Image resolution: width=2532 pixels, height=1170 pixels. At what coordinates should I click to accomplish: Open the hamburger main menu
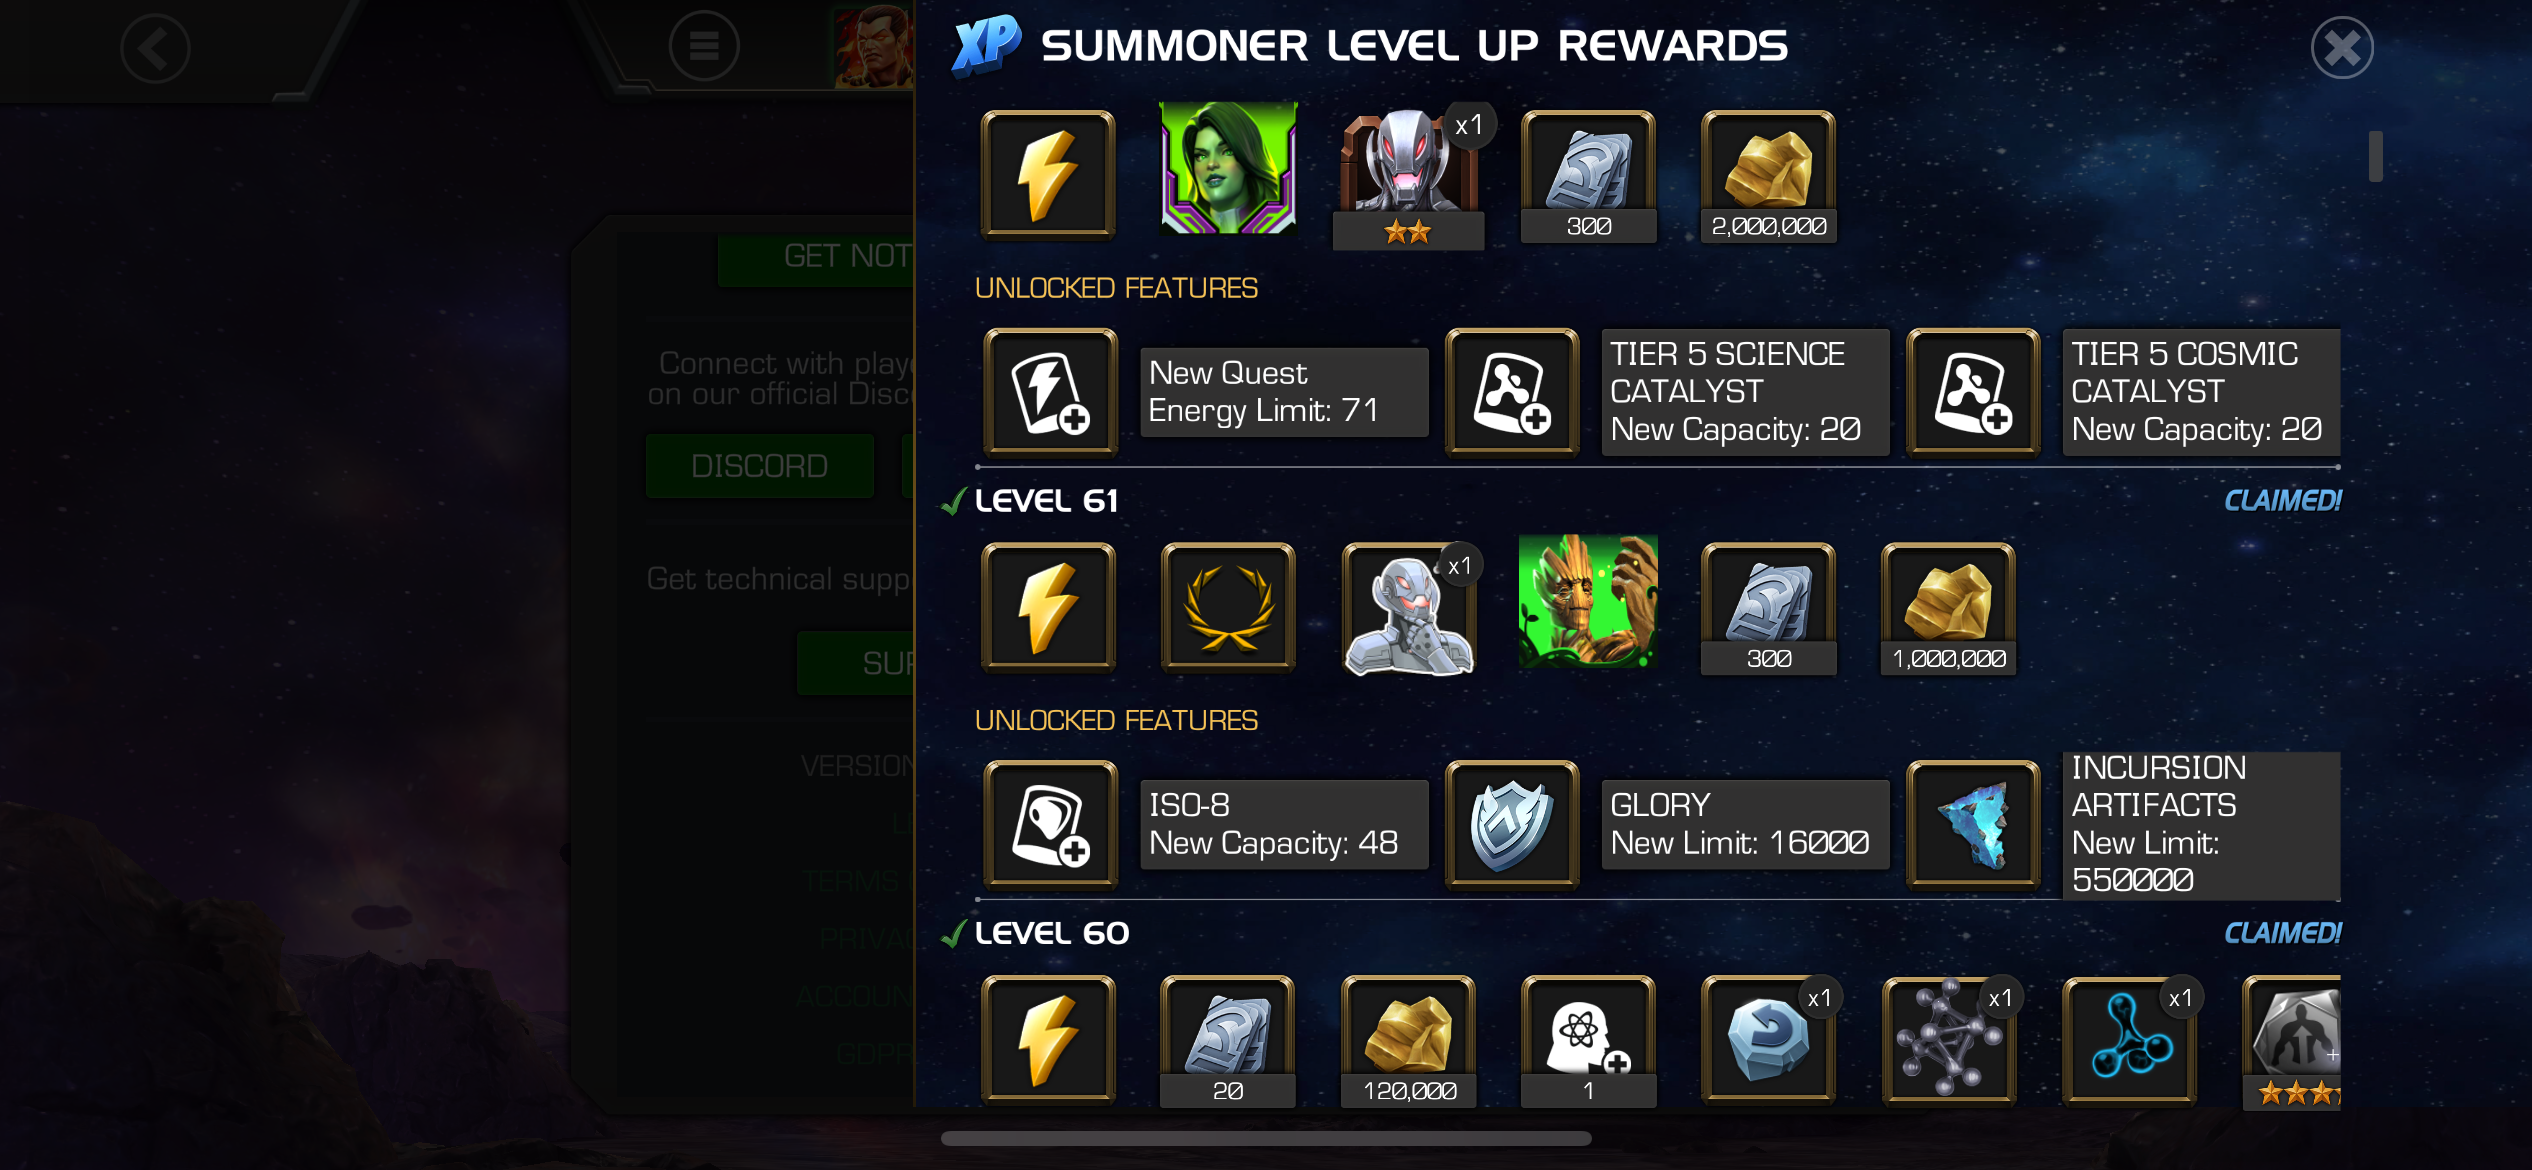pyautogui.click(x=704, y=46)
